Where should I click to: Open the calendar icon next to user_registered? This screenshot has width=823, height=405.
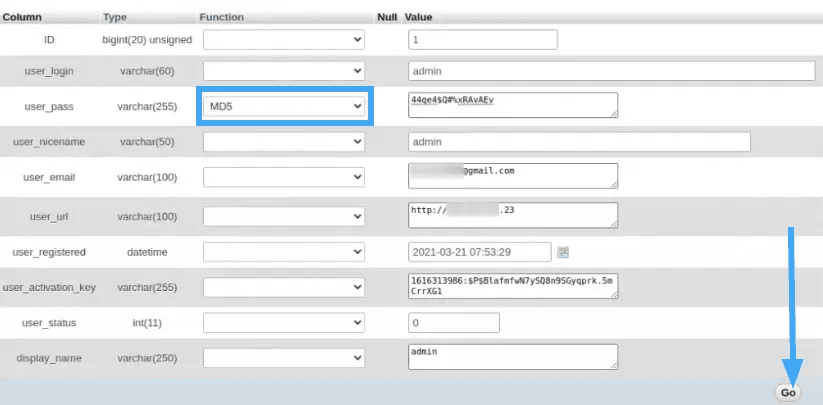point(563,252)
